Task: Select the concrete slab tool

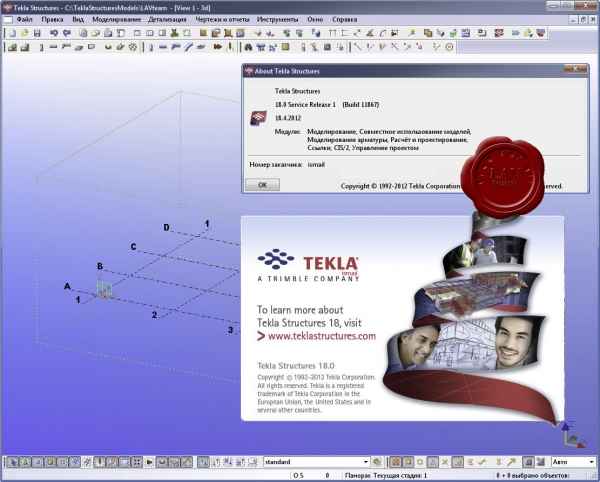Action: (79, 47)
